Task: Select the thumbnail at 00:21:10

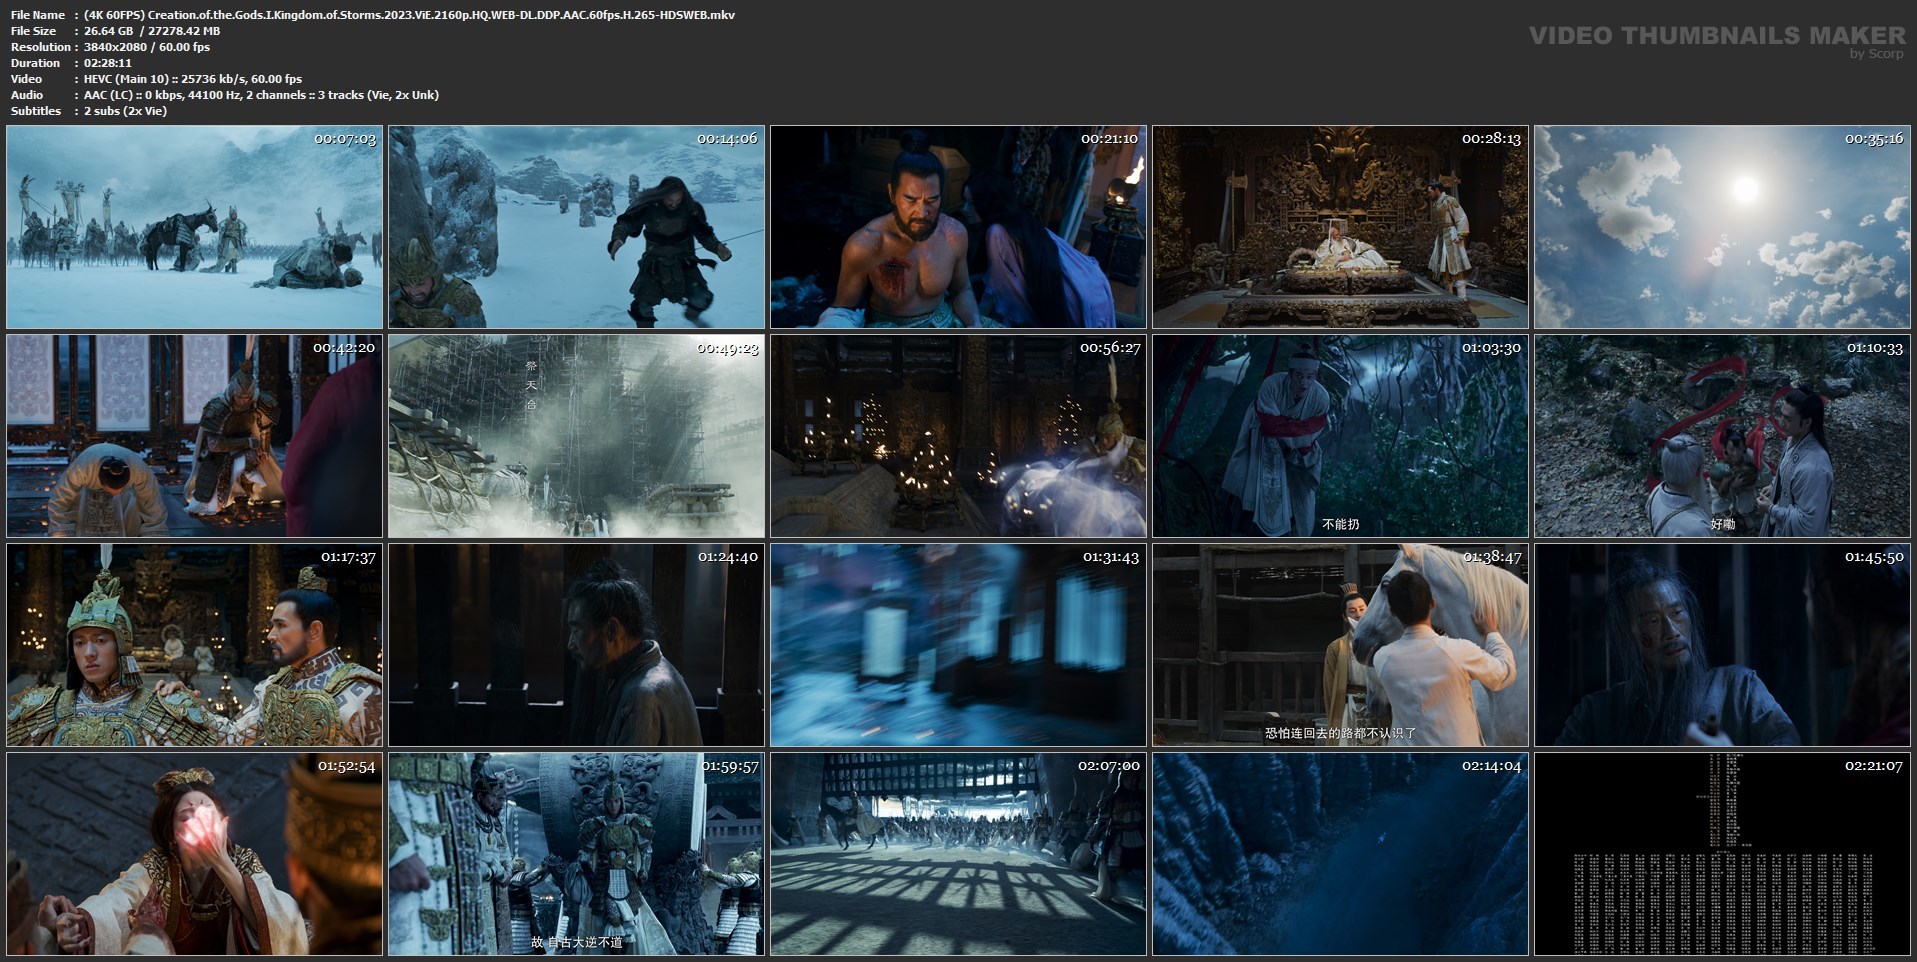Action: pyautogui.click(x=958, y=227)
